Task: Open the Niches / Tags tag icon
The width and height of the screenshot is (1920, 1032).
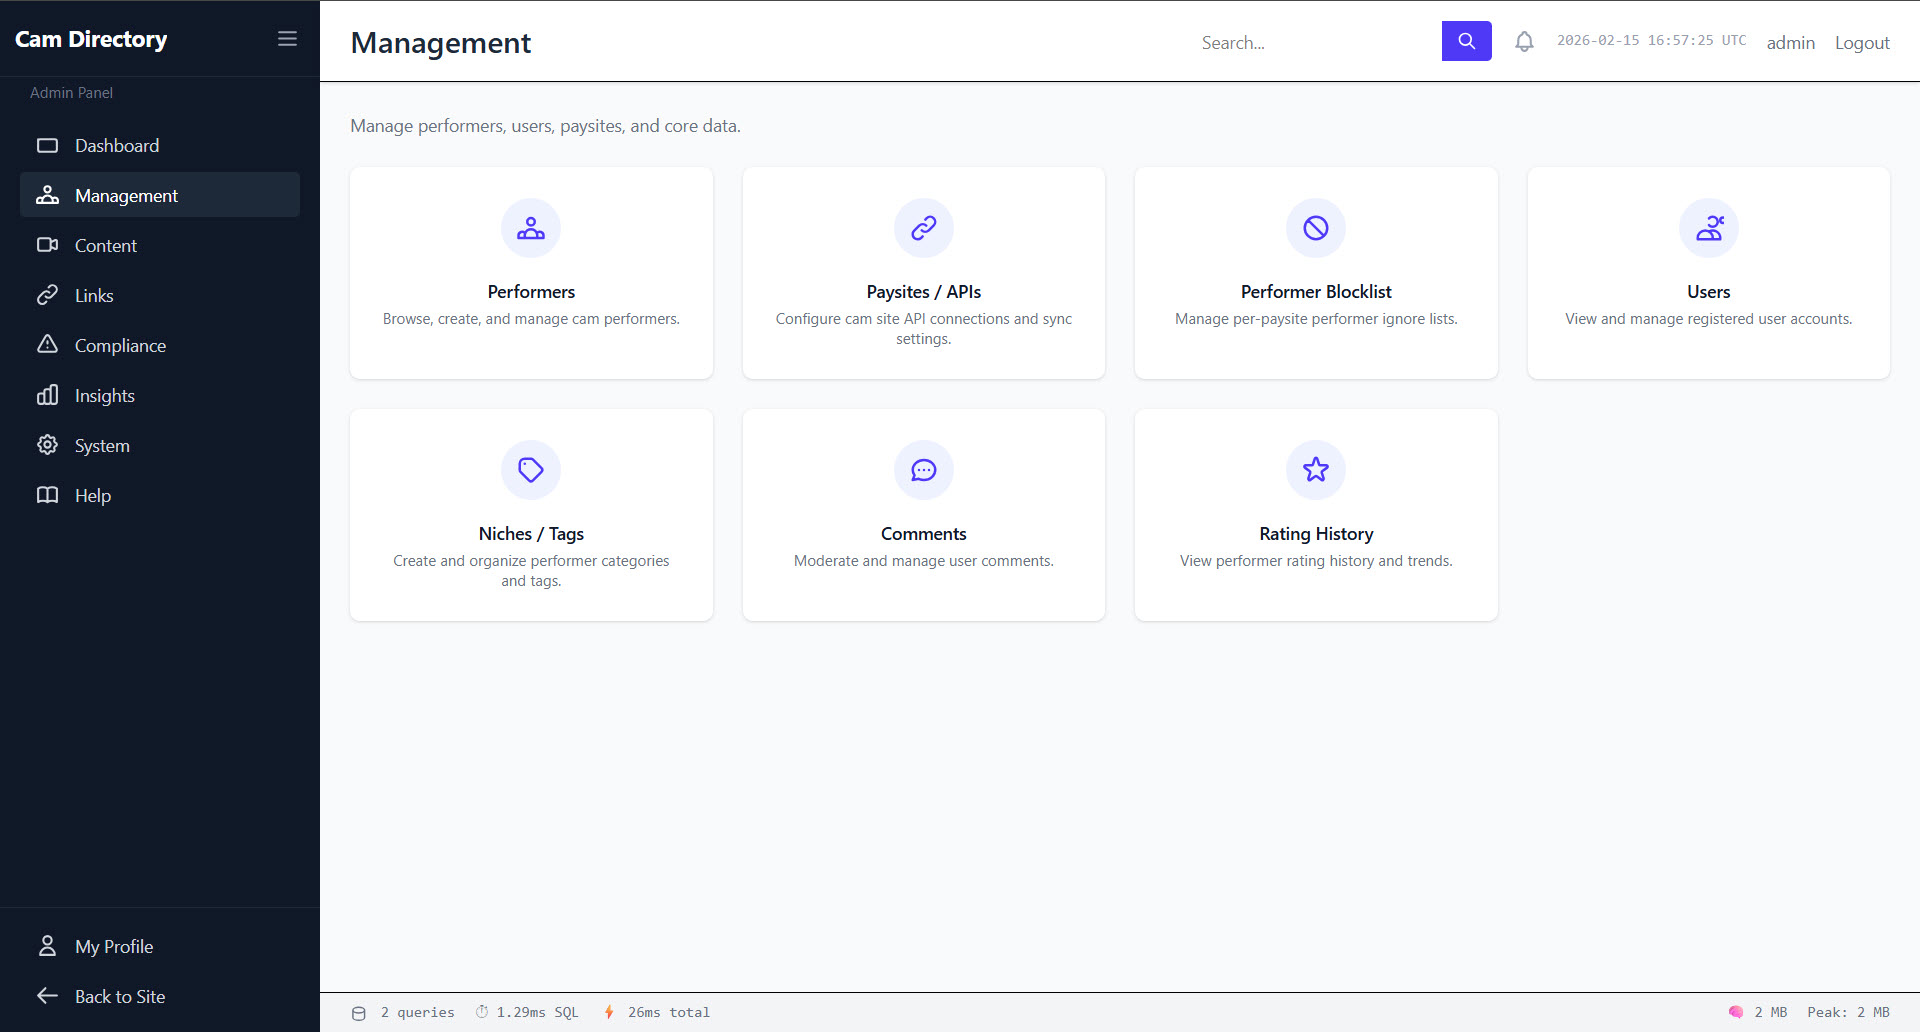Action: tap(531, 470)
